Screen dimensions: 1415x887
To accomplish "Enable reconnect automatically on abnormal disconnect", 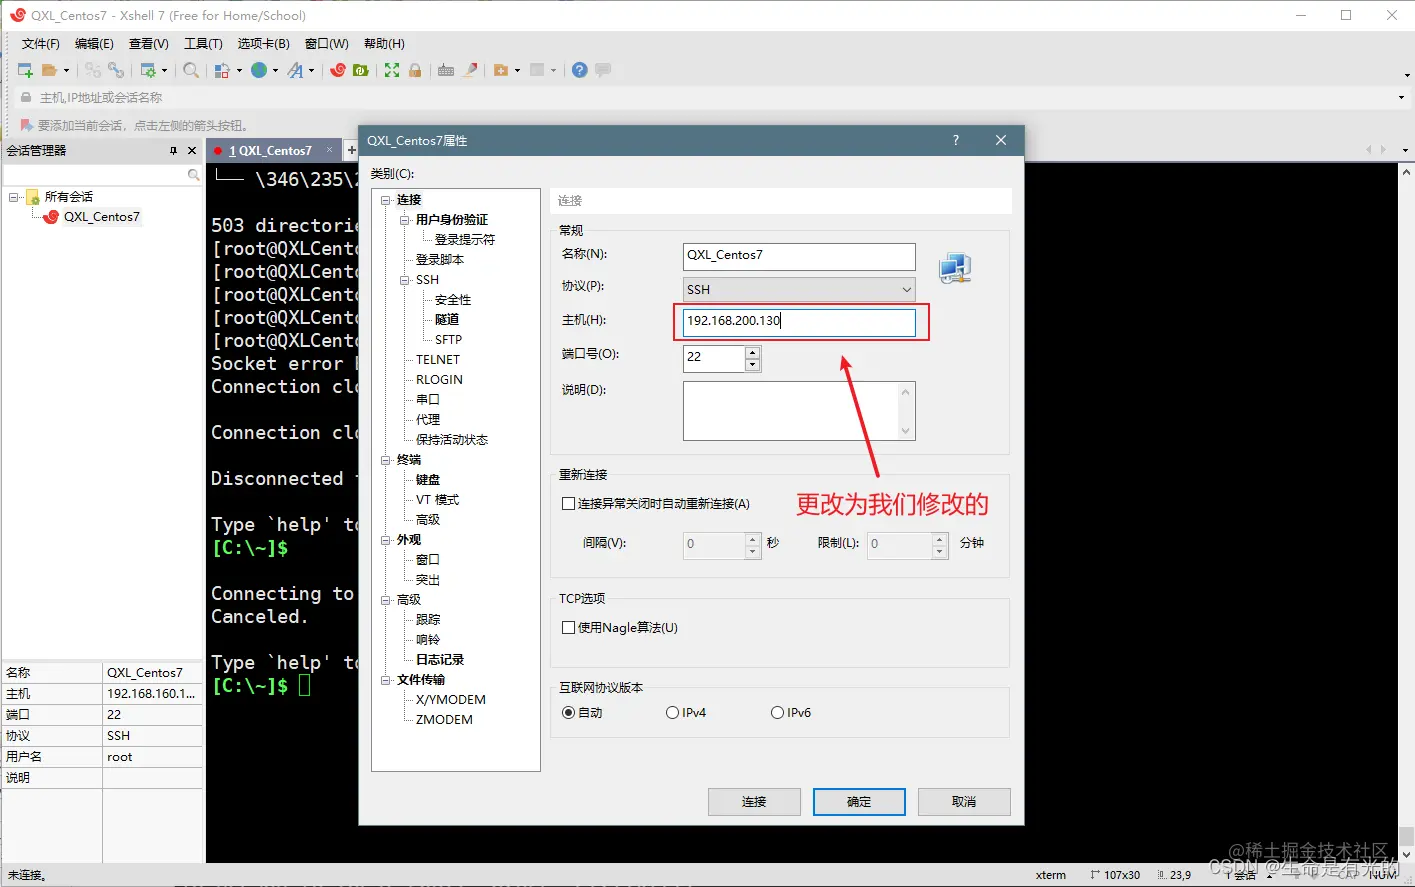I will coord(568,503).
